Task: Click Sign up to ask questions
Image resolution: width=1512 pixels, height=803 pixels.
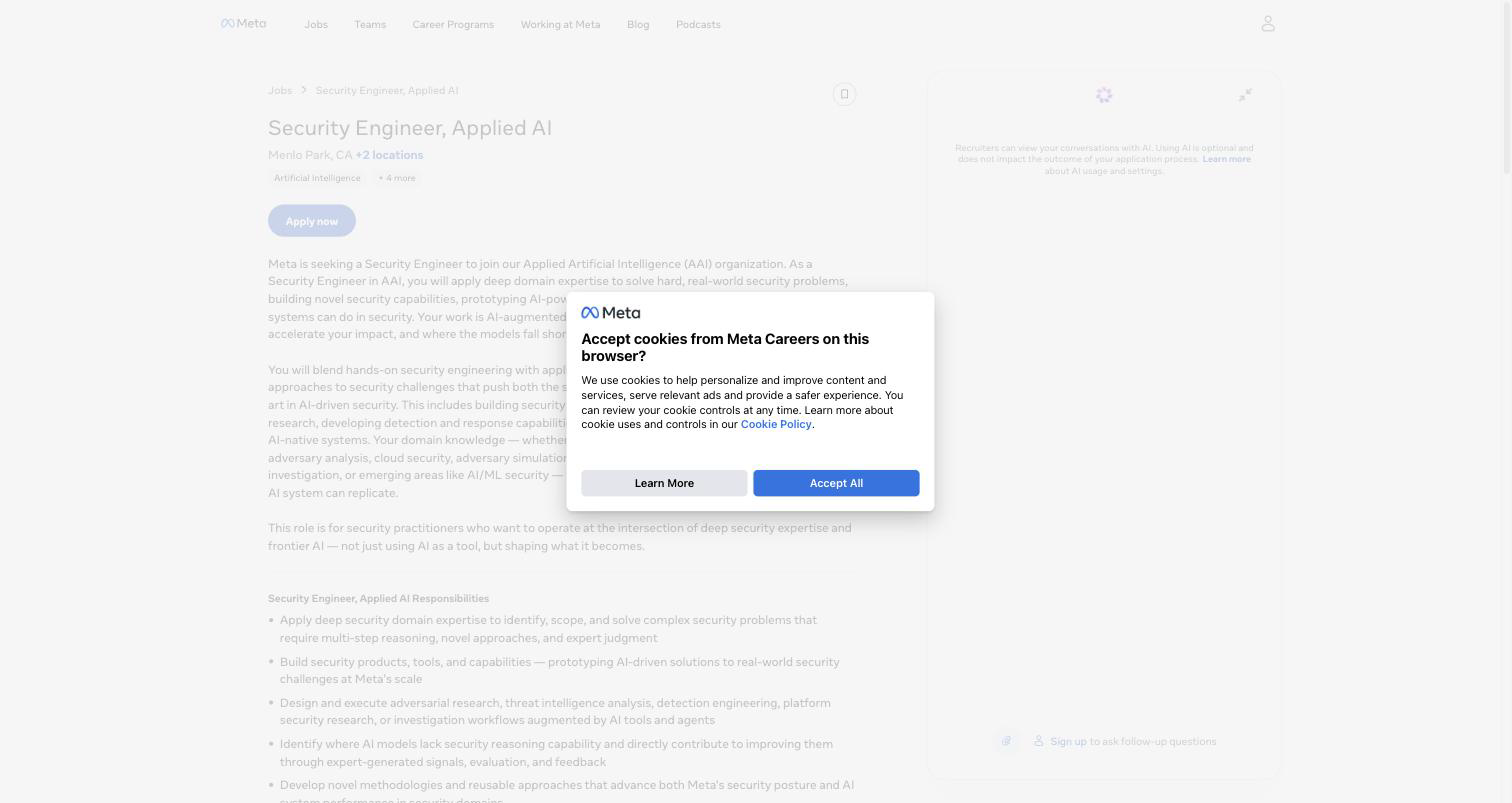Action: pyautogui.click(x=1068, y=741)
